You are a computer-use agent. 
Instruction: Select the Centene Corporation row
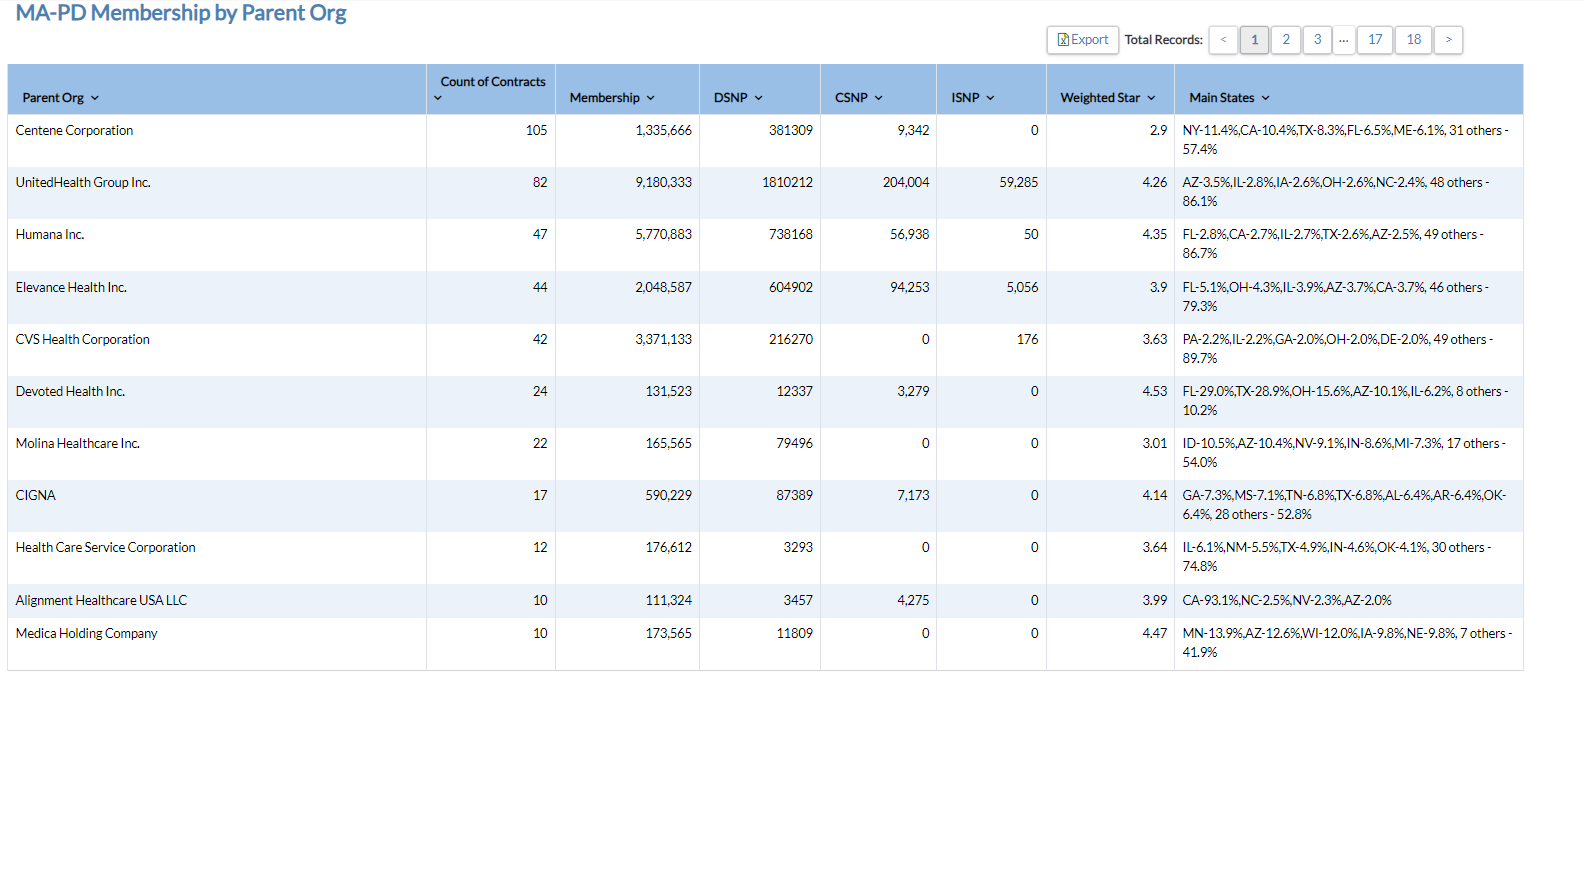coord(74,131)
